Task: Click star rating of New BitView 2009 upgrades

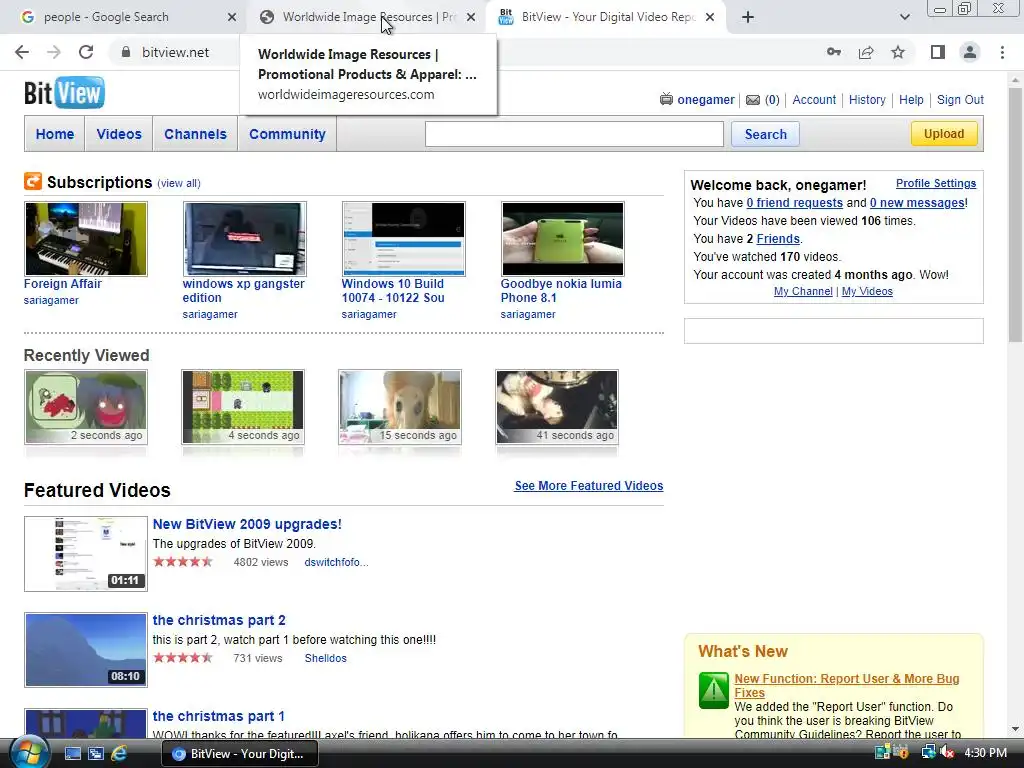Action: [x=183, y=562]
